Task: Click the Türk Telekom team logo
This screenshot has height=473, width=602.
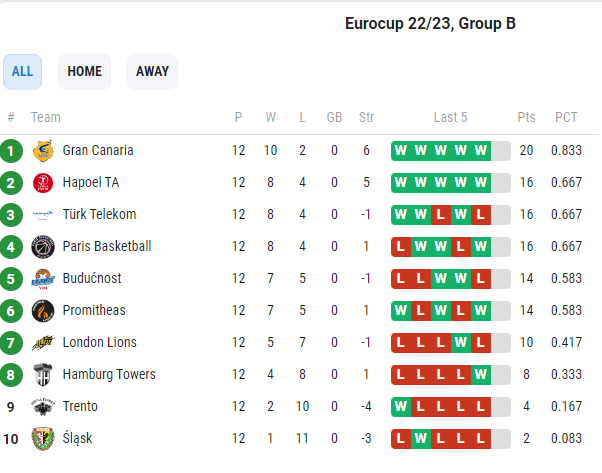Action: (x=42, y=215)
